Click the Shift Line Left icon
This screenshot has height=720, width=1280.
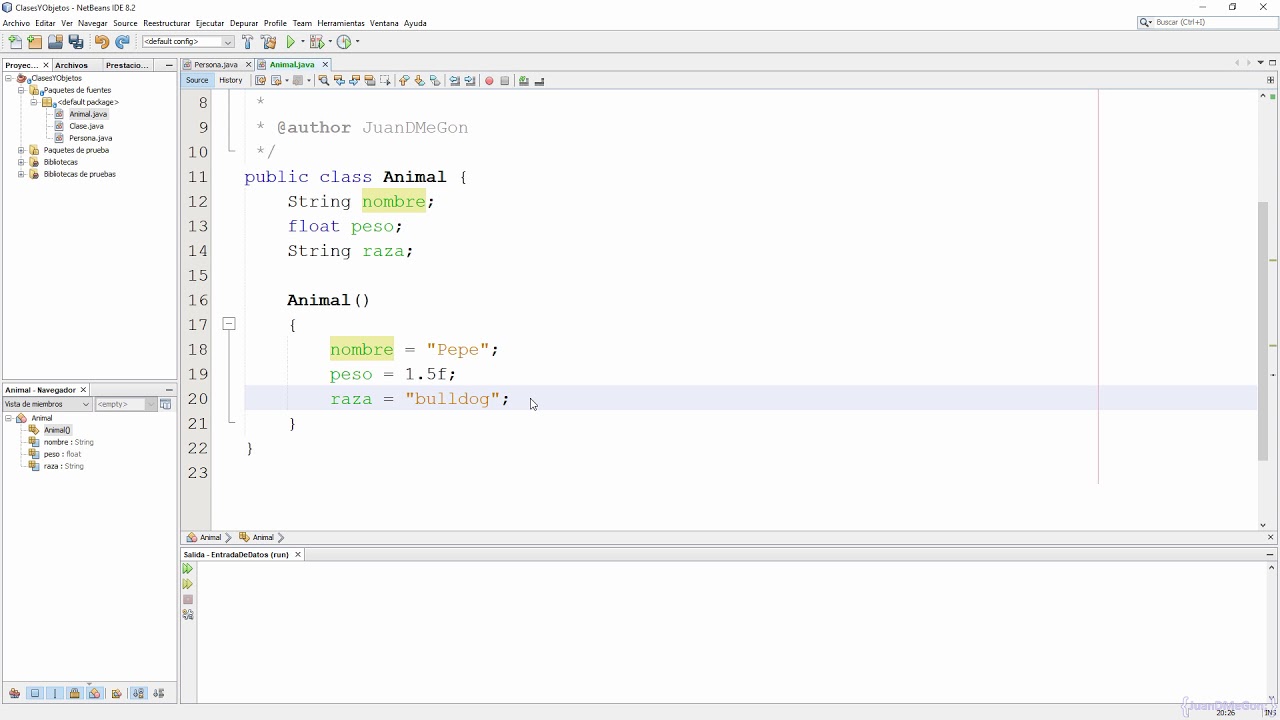coord(454,81)
